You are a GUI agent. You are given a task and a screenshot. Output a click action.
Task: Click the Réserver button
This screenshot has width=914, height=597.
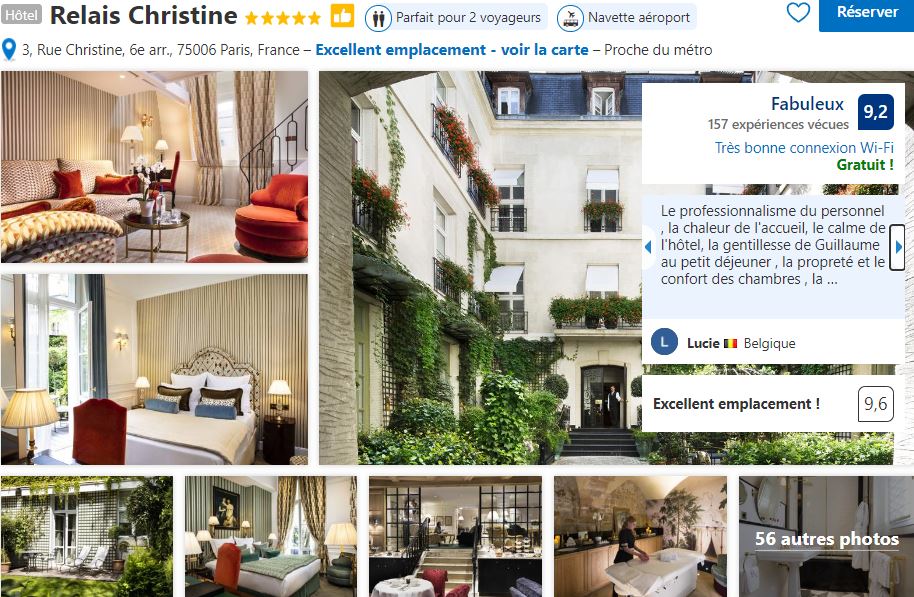[x=867, y=13]
